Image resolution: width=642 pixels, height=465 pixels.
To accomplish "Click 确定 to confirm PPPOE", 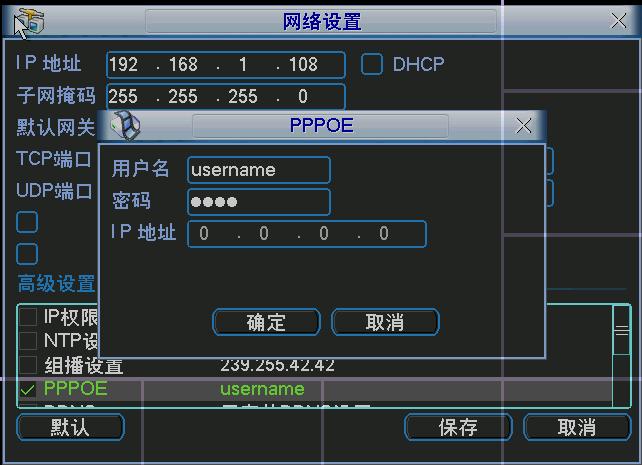I will click(267, 322).
